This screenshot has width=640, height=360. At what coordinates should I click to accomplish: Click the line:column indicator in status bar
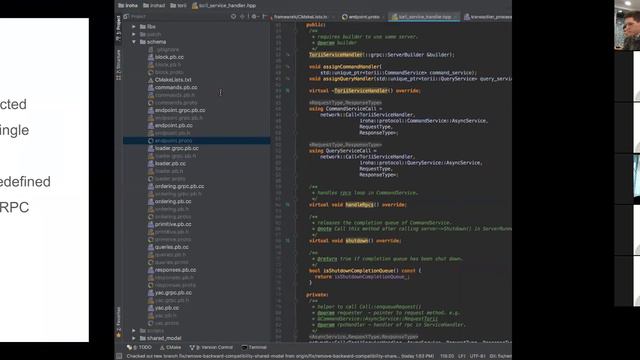pyautogui.click(x=447, y=356)
